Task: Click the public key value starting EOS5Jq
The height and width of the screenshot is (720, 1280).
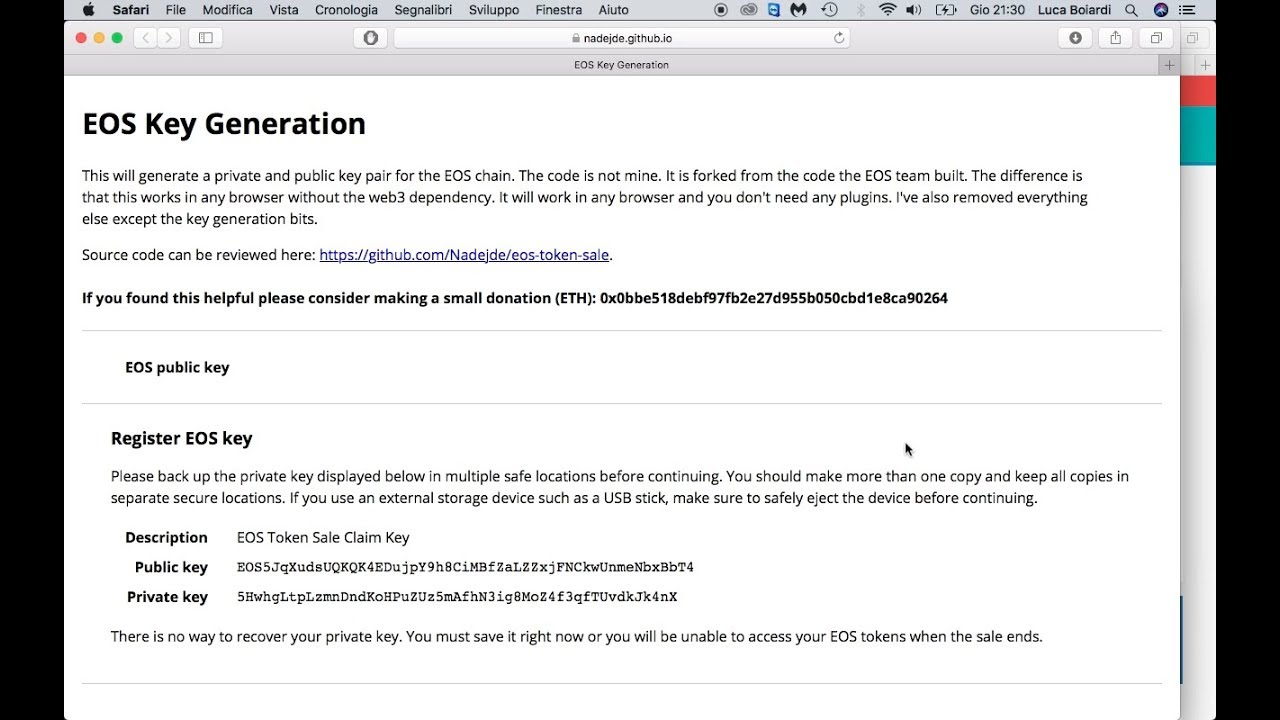Action: (x=465, y=568)
